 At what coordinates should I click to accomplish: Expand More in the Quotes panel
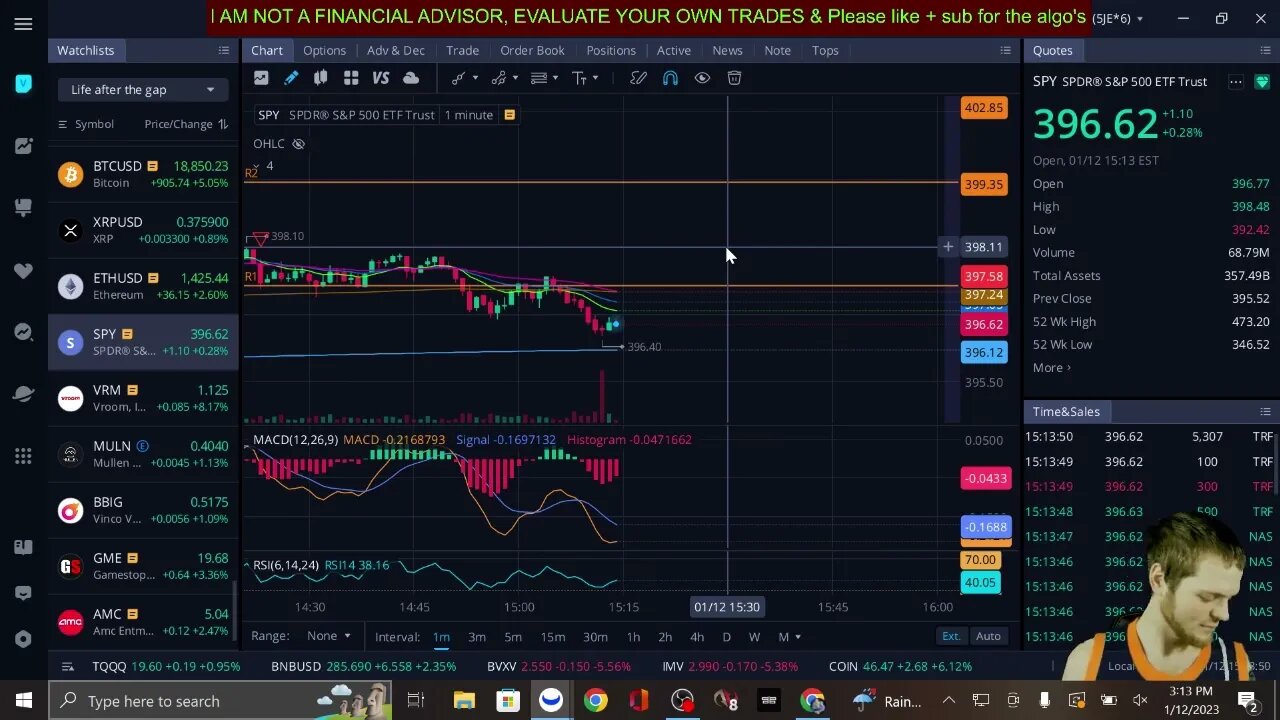point(1051,368)
